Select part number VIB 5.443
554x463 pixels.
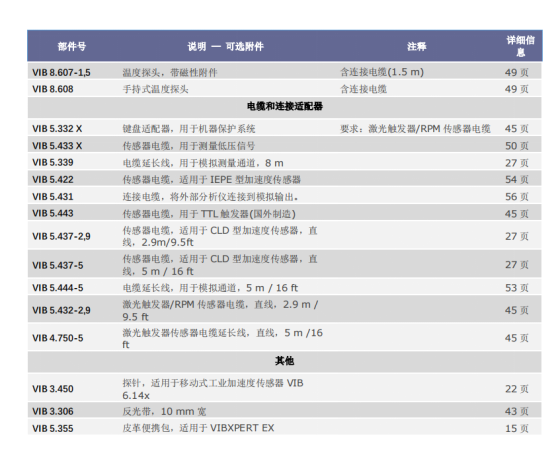[53, 213]
